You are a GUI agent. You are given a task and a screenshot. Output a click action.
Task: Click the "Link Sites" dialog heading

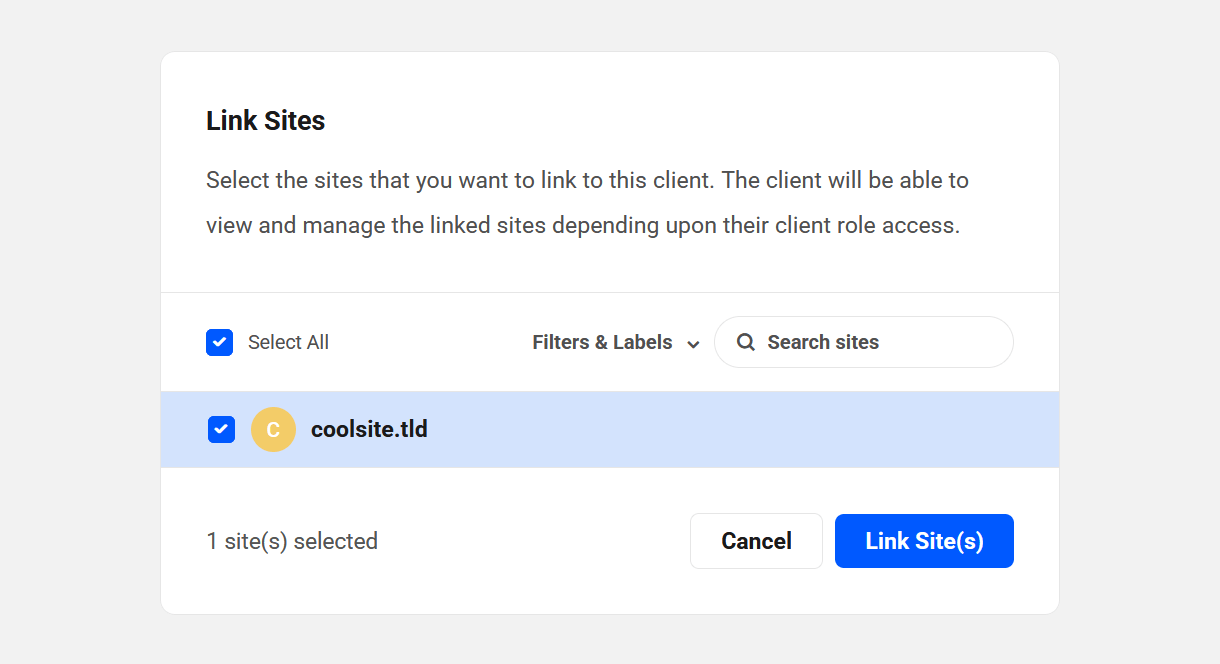(265, 121)
